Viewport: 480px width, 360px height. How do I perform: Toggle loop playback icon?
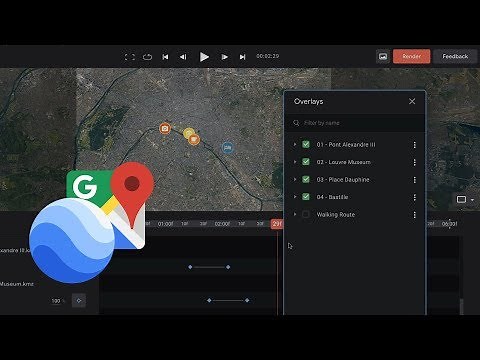pos(147,57)
